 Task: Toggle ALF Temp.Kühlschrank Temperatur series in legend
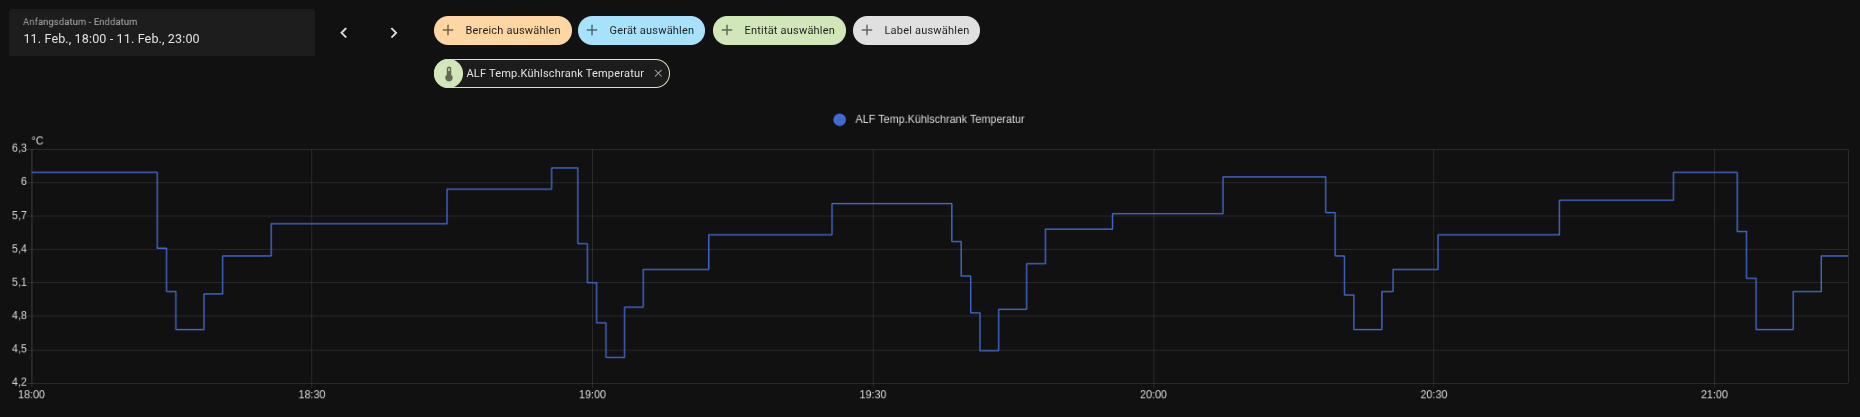[x=939, y=120]
